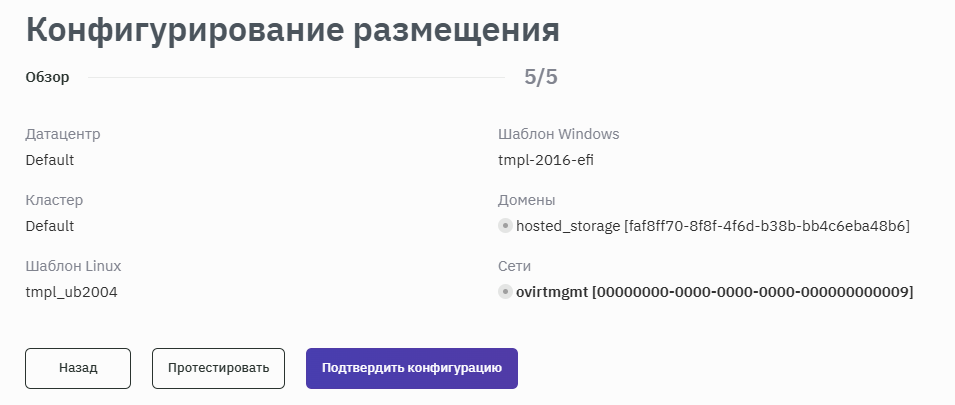This screenshot has width=955, height=405.
Task: Click the Сети section label
Action: tap(514, 266)
